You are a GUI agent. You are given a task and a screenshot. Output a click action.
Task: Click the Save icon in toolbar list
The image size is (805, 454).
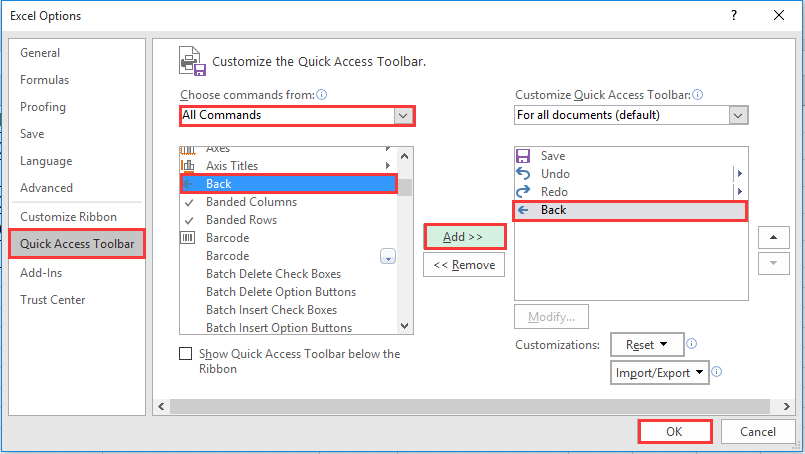pos(523,156)
